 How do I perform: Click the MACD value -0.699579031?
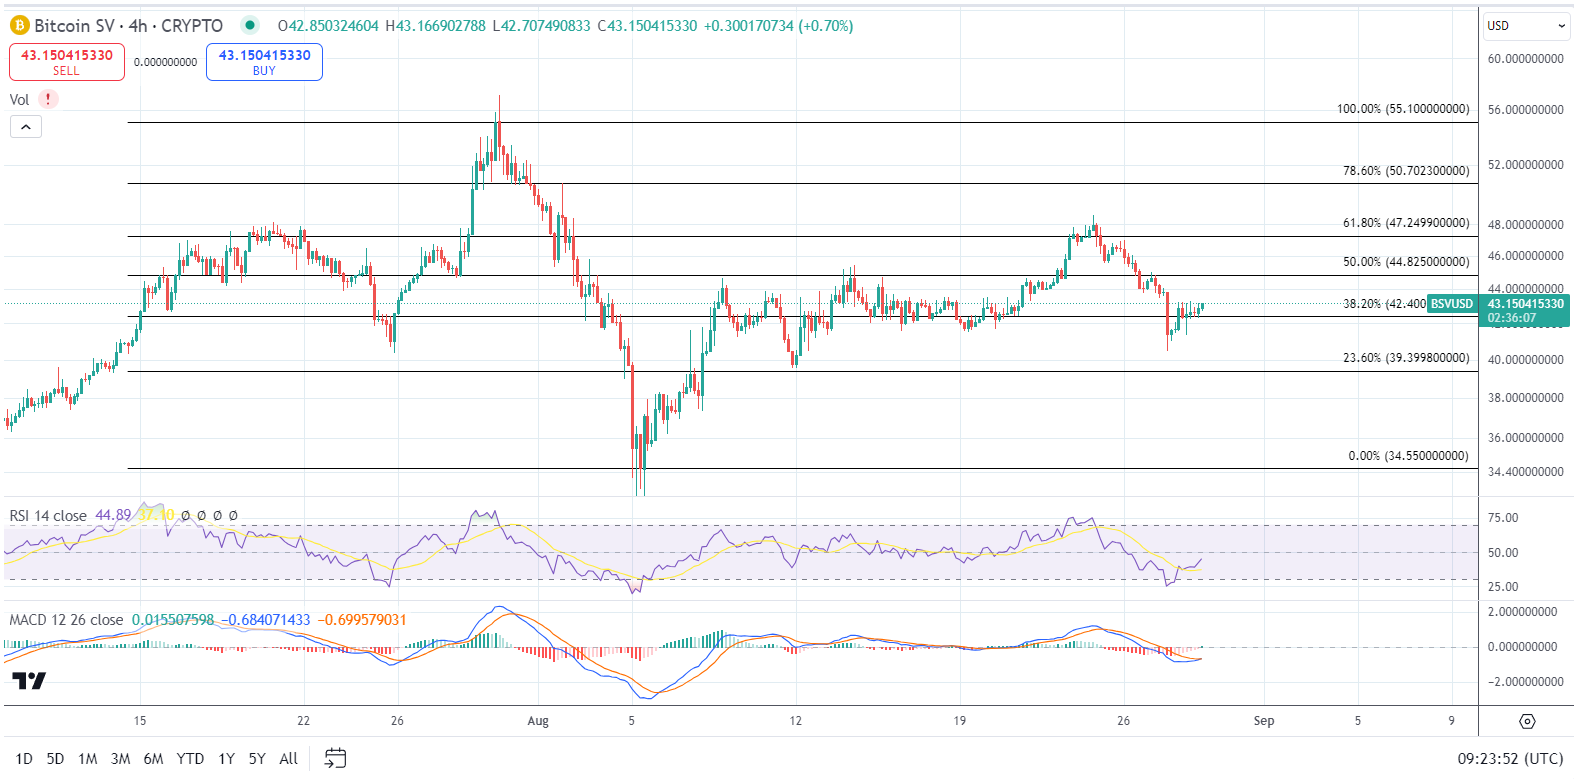click(x=362, y=620)
